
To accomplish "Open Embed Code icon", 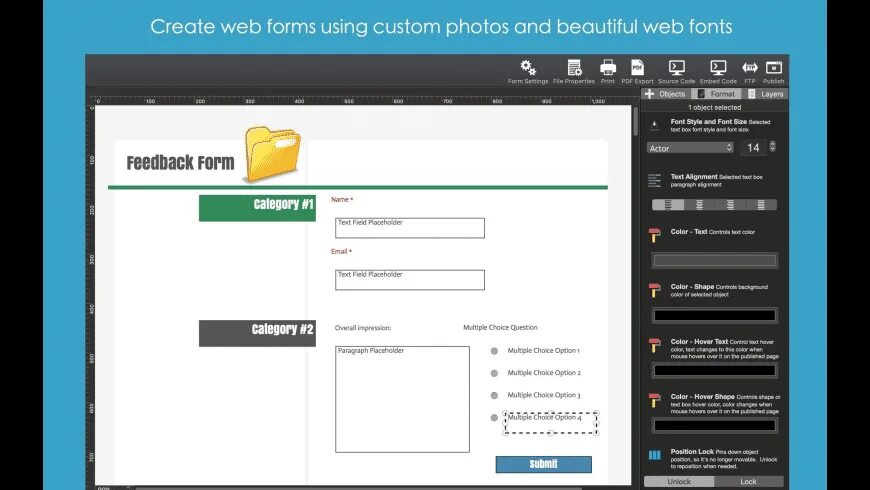I will (x=718, y=68).
